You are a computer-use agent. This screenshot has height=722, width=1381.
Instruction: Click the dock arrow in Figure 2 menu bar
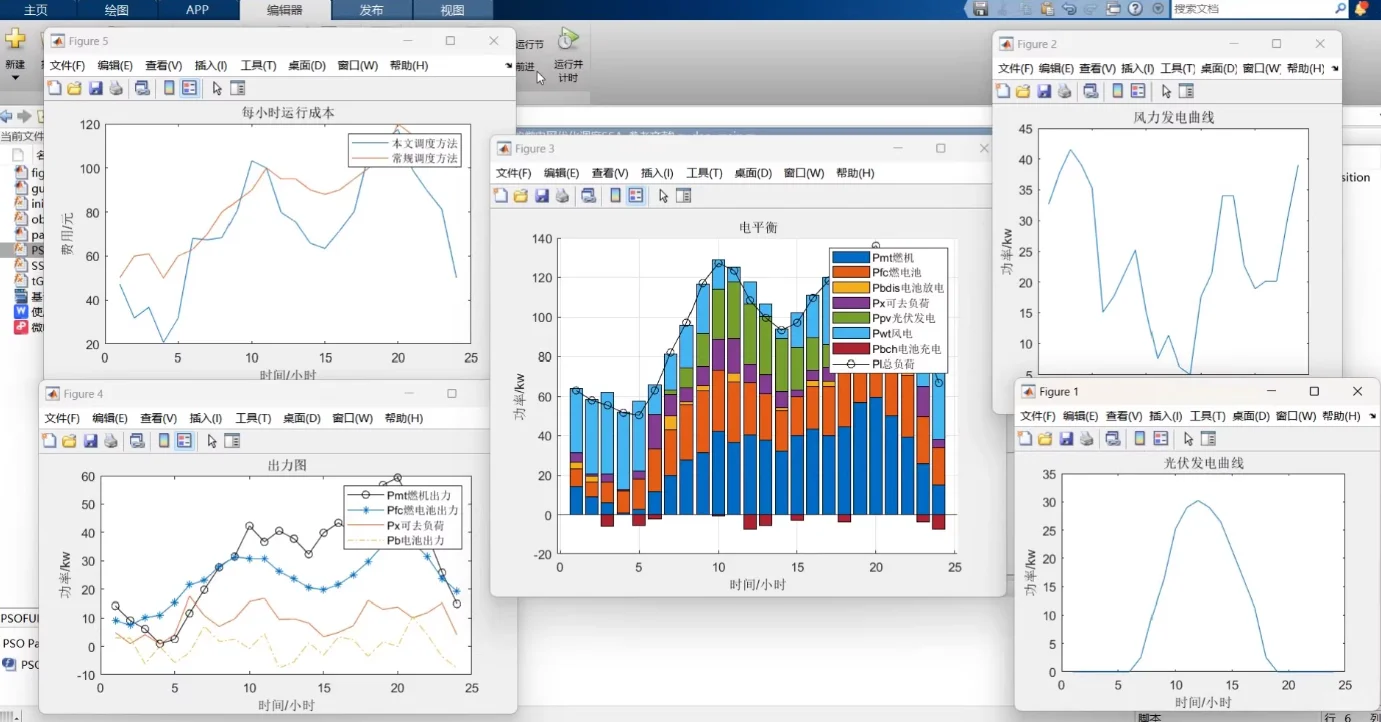[1334, 67]
